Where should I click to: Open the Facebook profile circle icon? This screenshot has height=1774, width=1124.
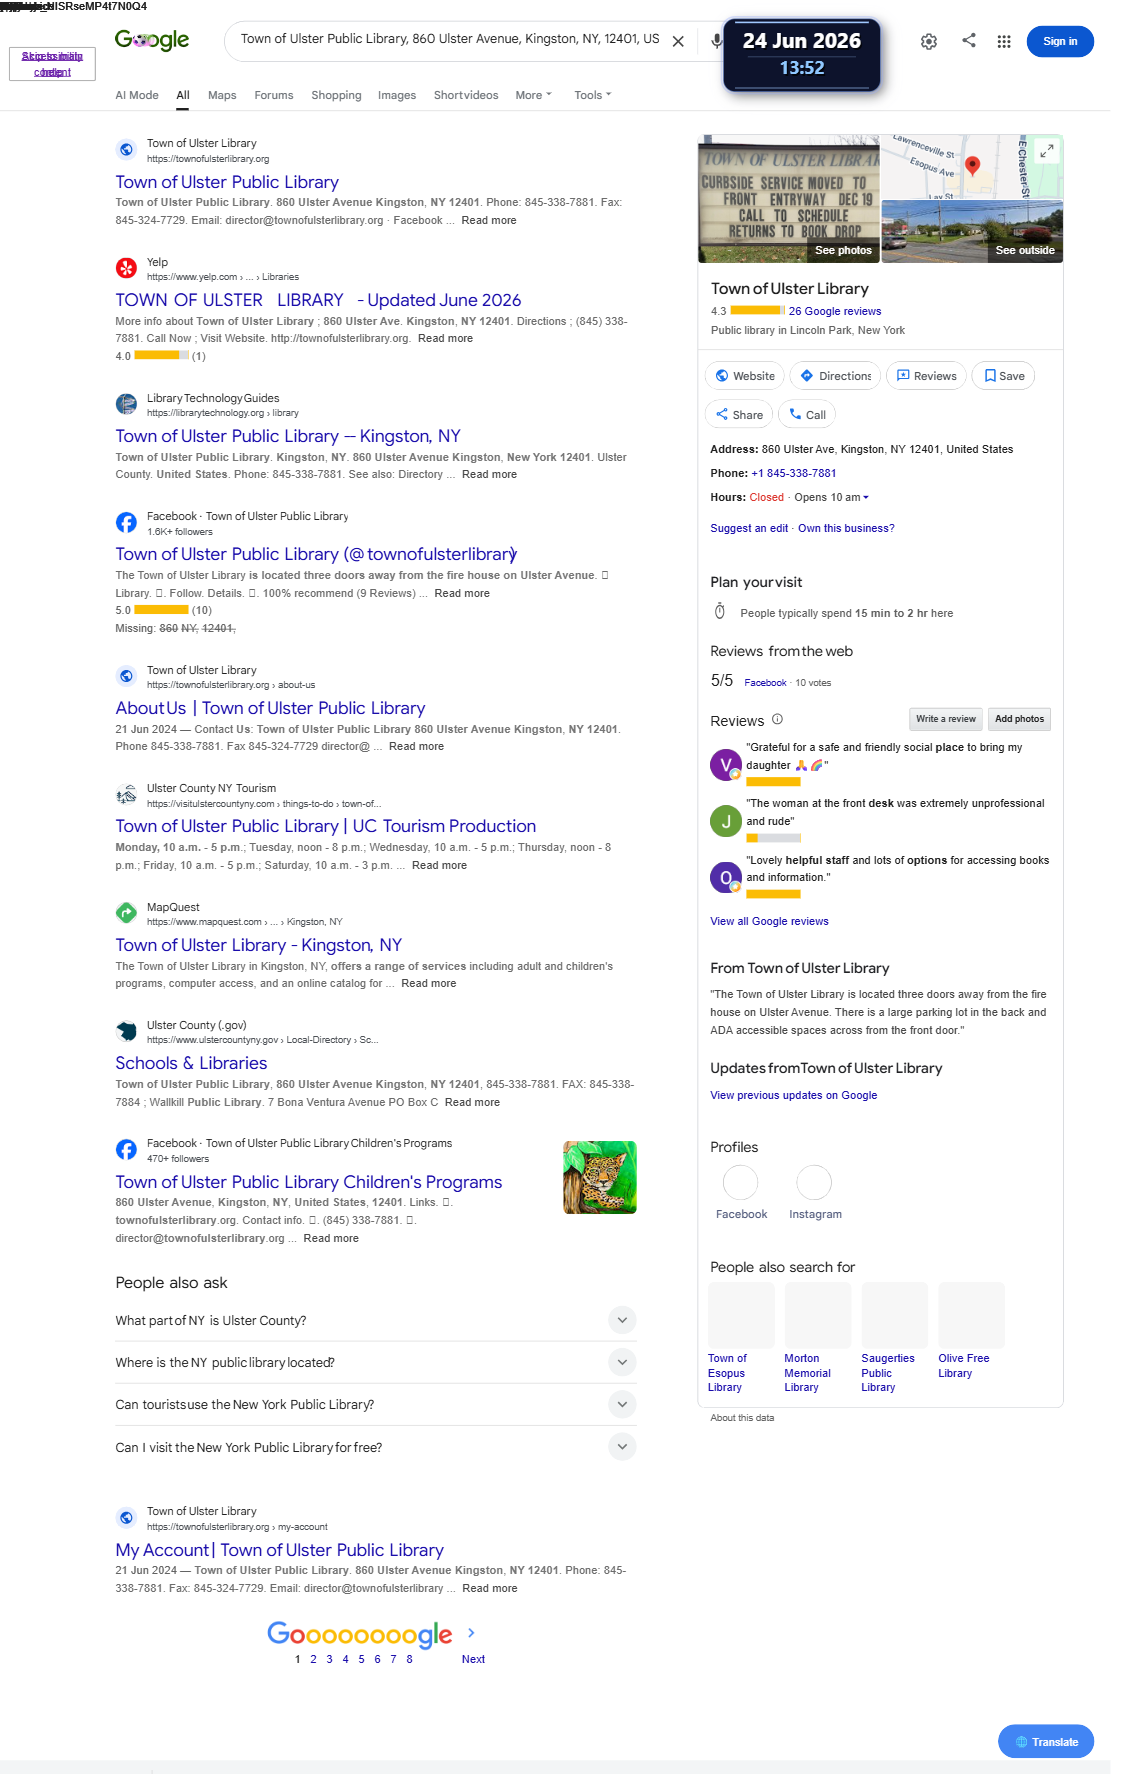pyautogui.click(x=740, y=1182)
